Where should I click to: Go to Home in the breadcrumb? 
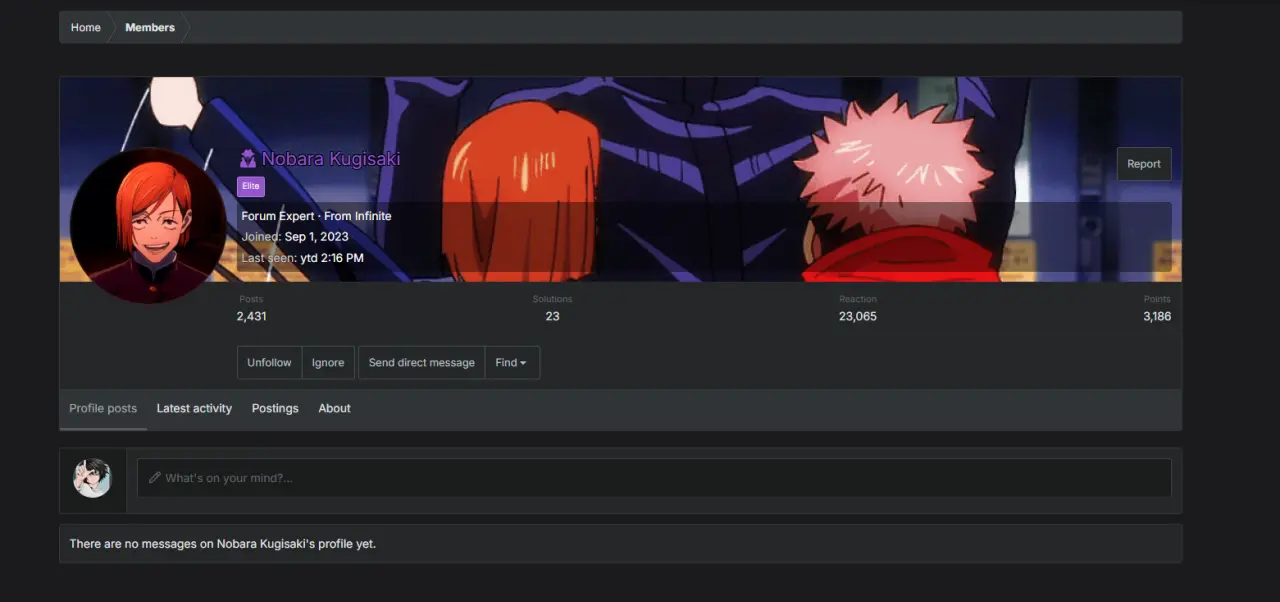pyautogui.click(x=86, y=27)
